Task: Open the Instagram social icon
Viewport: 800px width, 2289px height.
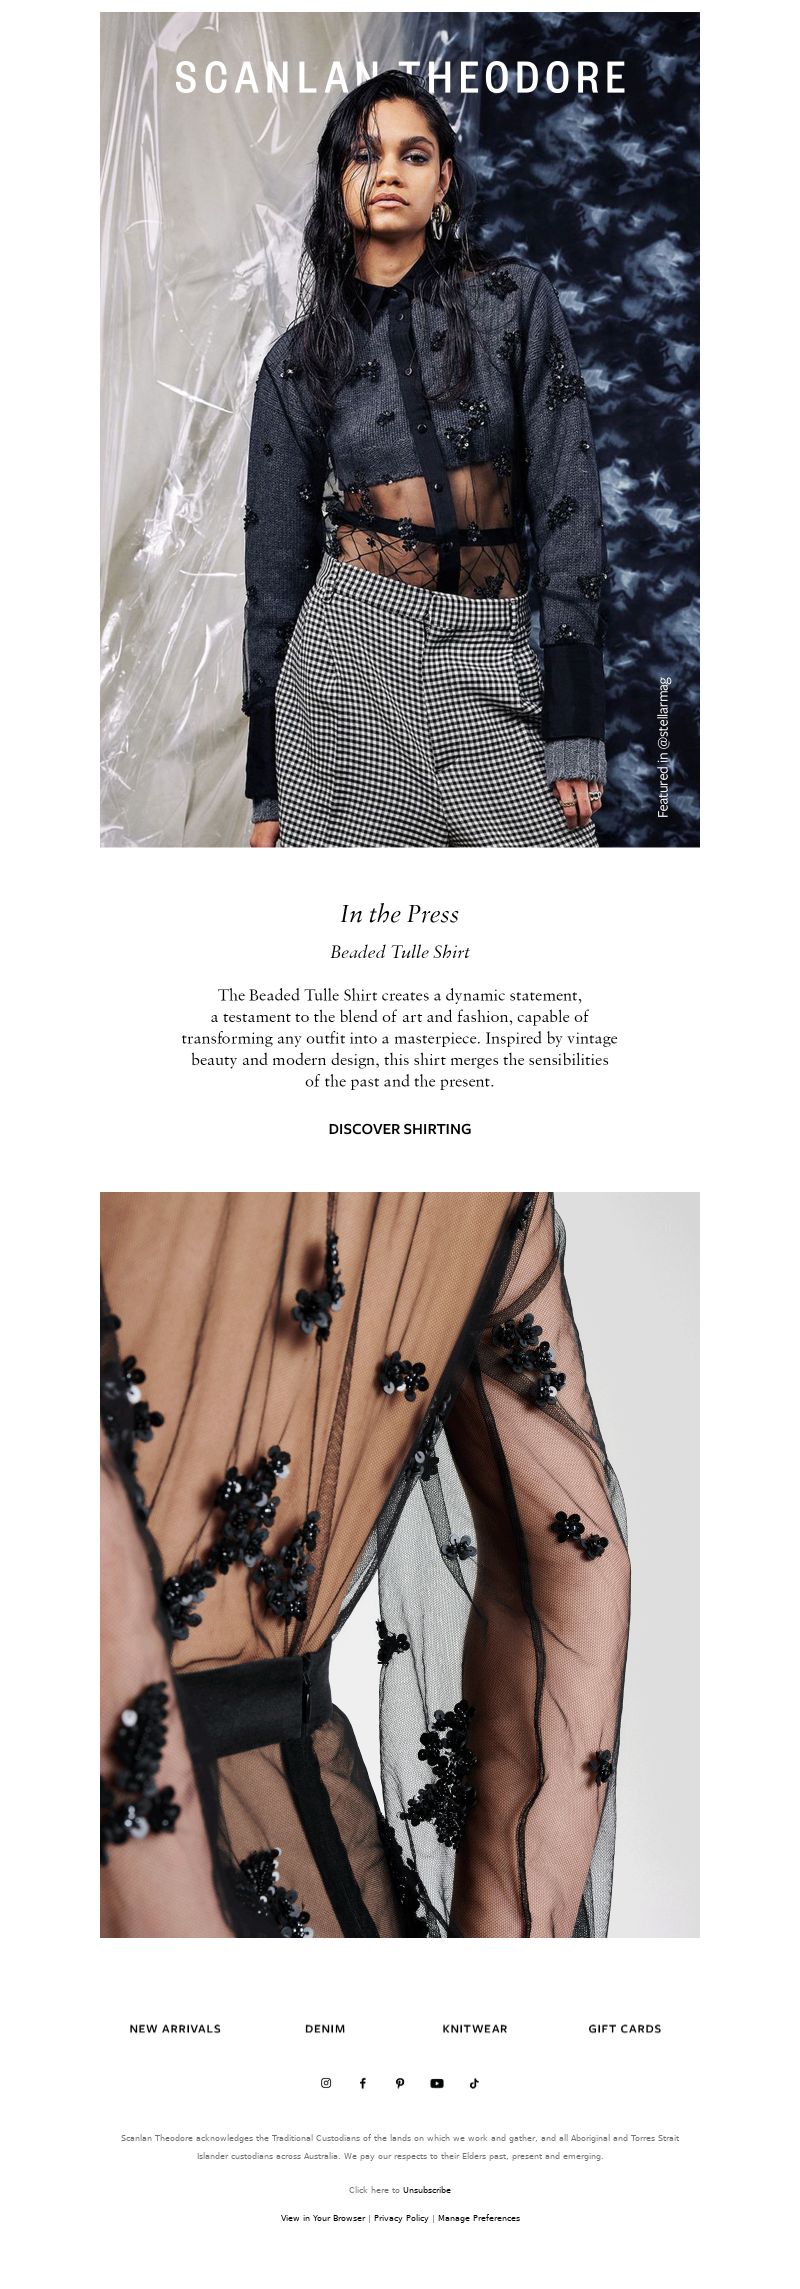Action: coord(326,2083)
